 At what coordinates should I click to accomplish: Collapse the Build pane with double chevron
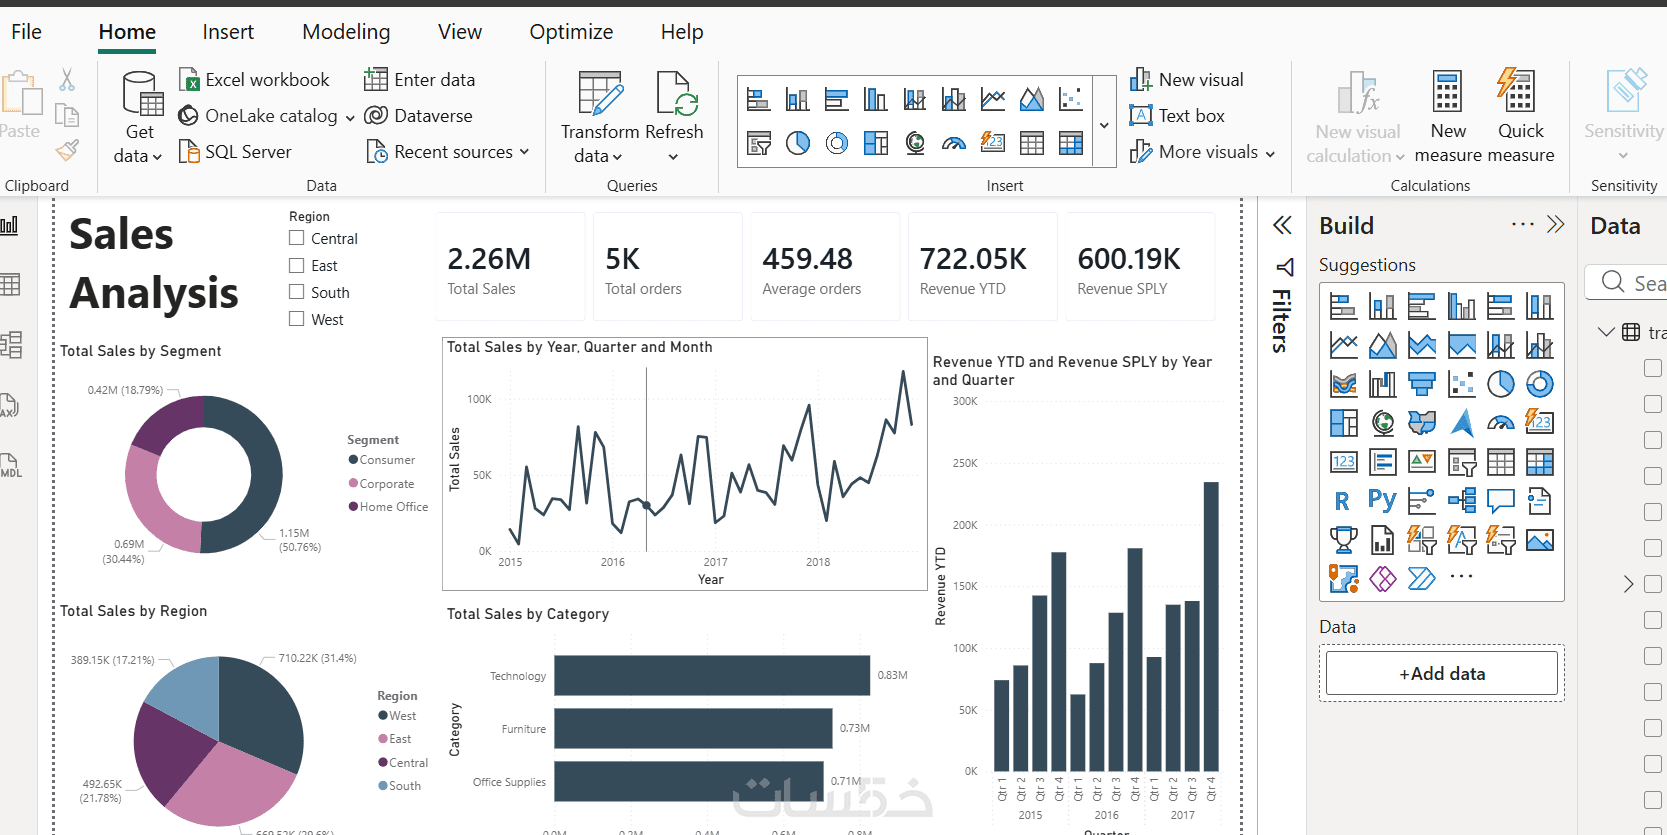1555,225
